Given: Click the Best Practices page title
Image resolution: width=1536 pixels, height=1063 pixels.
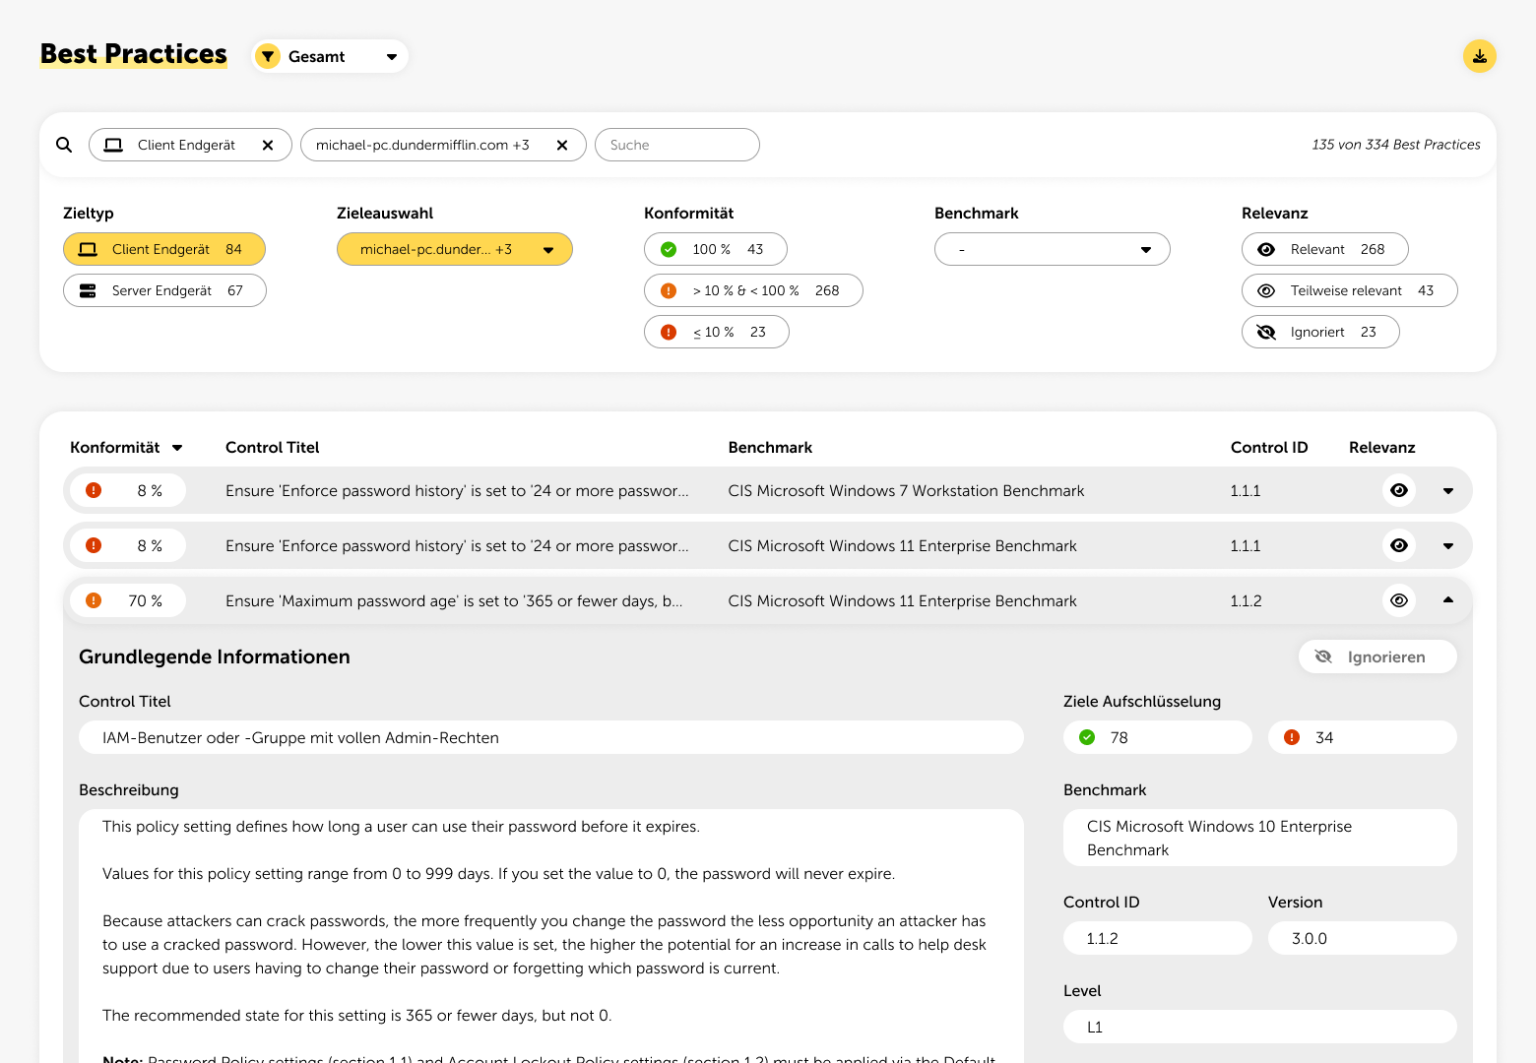Looking at the screenshot, I should 133,54.
